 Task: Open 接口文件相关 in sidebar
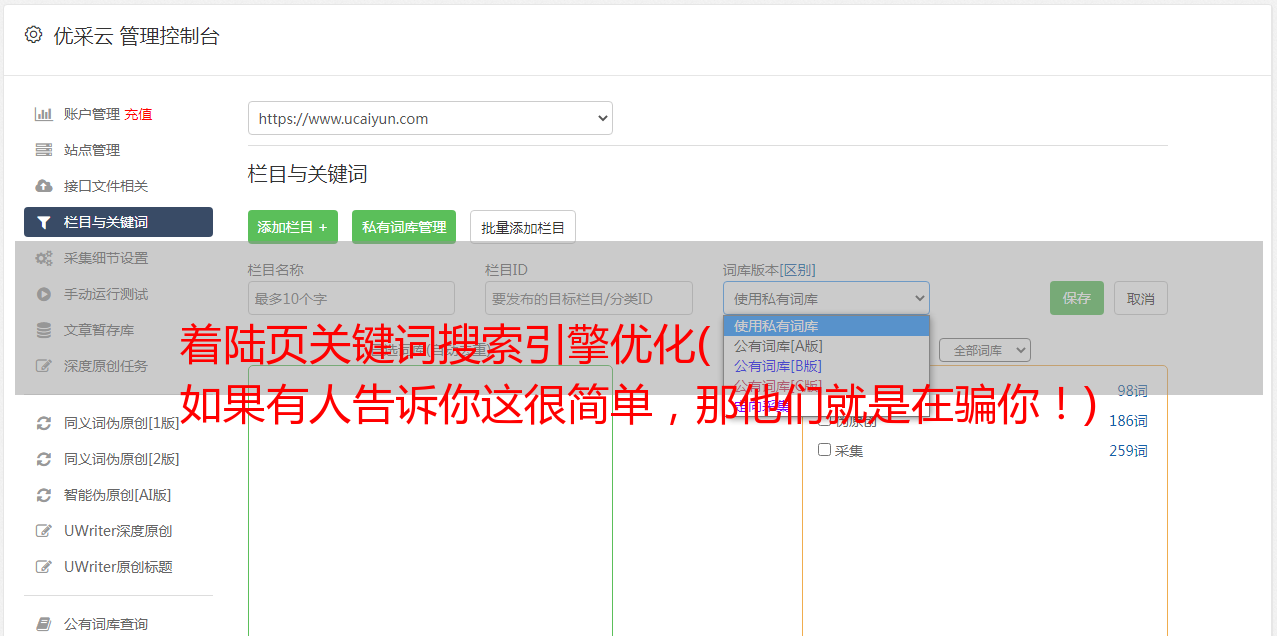tap(106, 186)
